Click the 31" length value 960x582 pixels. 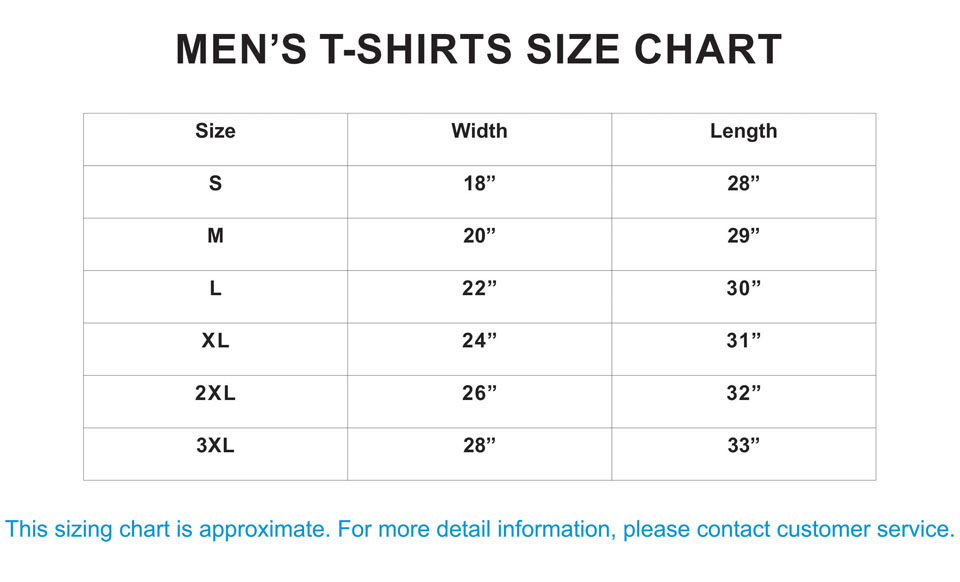743,341
